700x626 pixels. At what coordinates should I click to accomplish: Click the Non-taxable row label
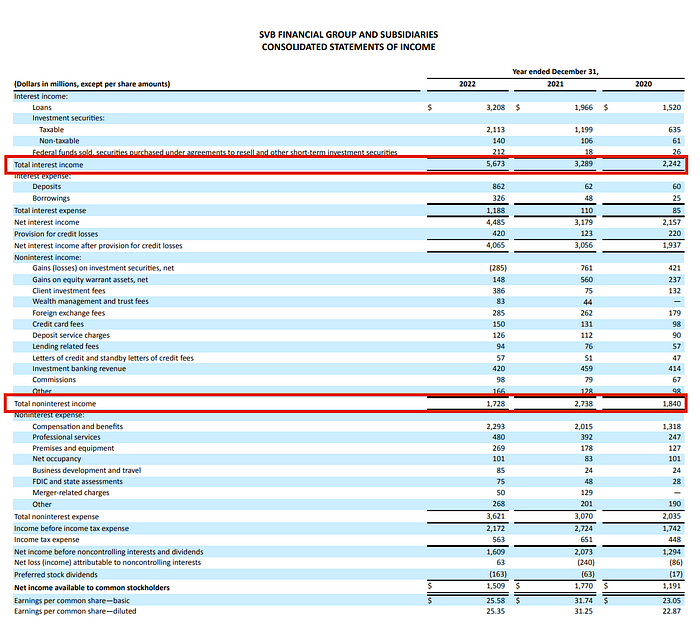click(59, 141)
